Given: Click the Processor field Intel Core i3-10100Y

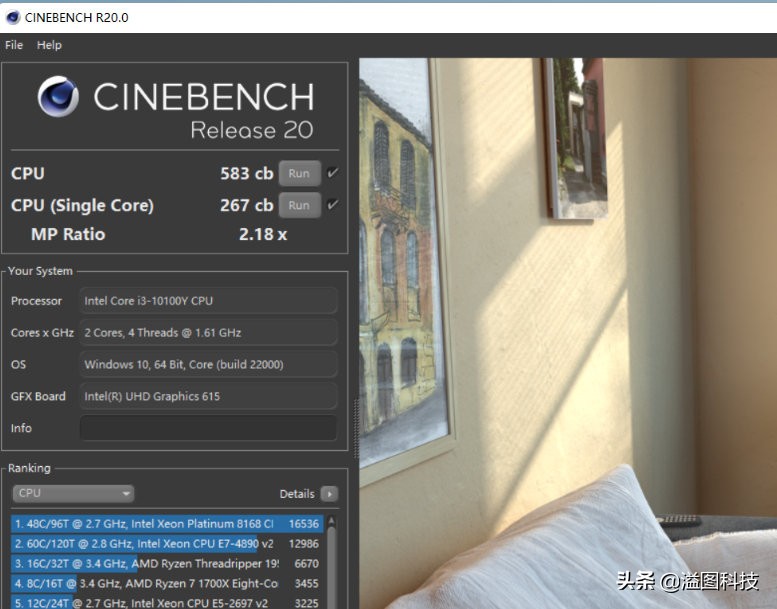Looking at the screenshot, I should pyautogui.click(x=209, y=301).
